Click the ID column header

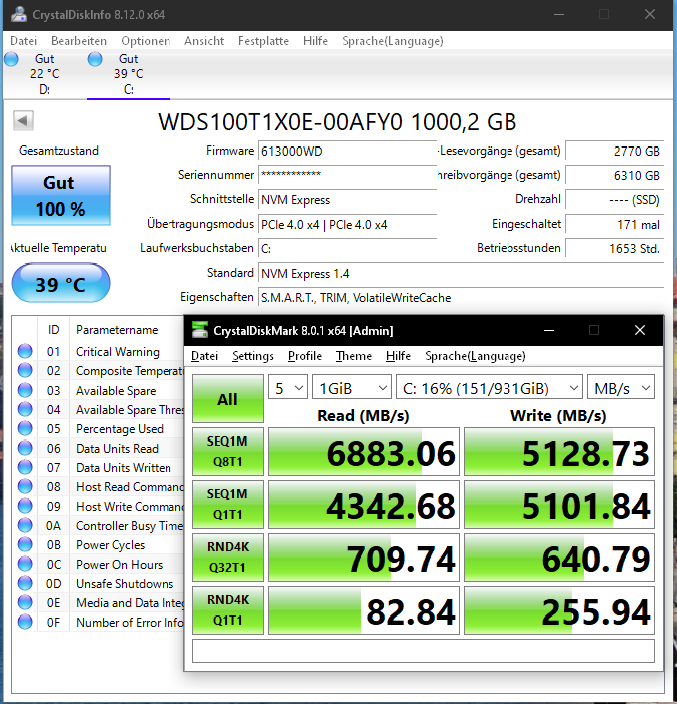pos(53,330)
